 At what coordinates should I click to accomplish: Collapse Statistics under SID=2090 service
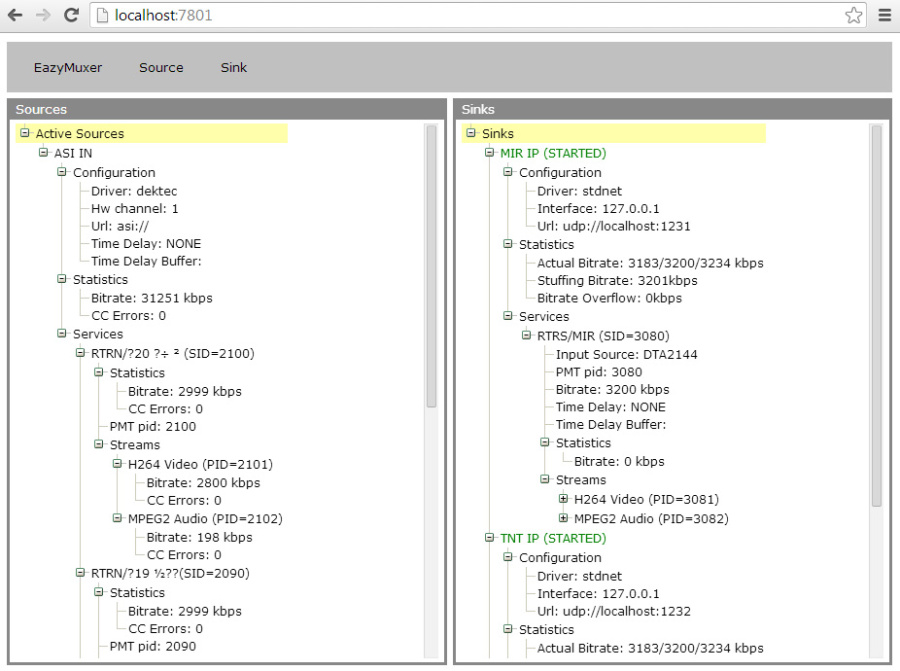tap(99, 592)
